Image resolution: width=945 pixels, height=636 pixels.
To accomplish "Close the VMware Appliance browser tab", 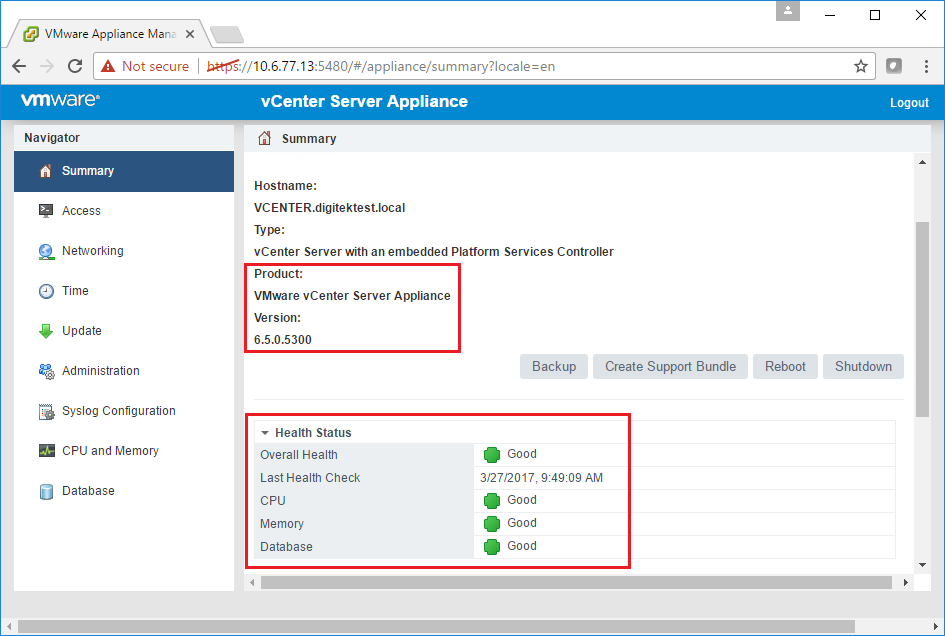I will [x=190, y=34].
